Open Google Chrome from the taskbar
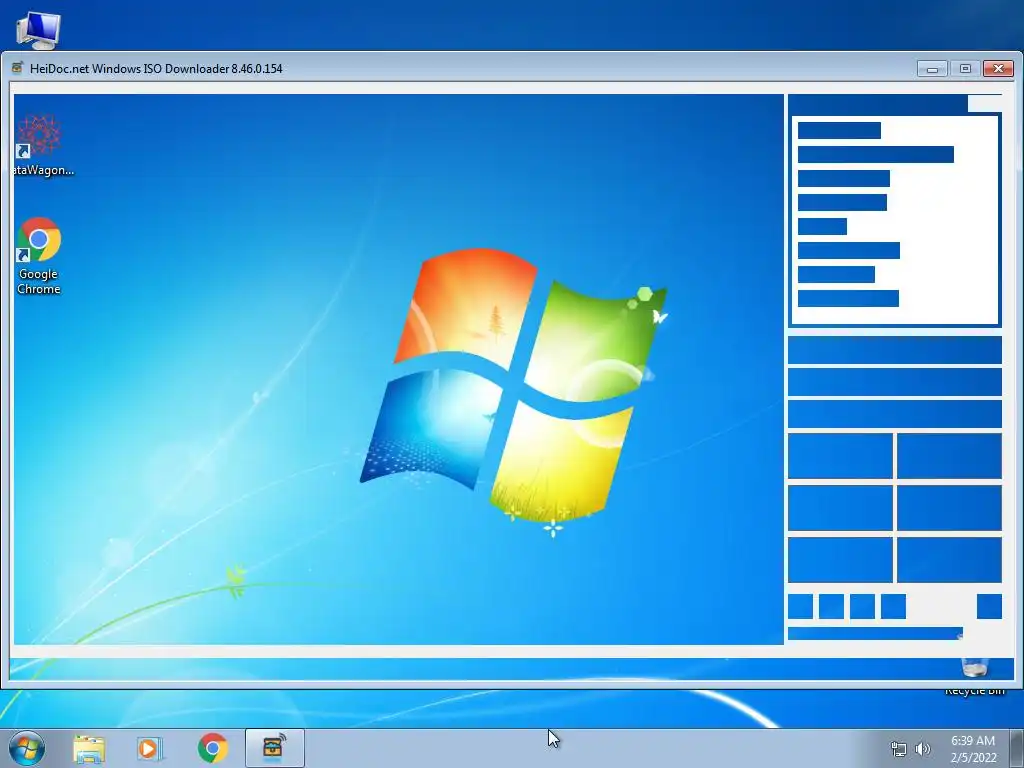The image size is (1024, 768). coord(212,748)
